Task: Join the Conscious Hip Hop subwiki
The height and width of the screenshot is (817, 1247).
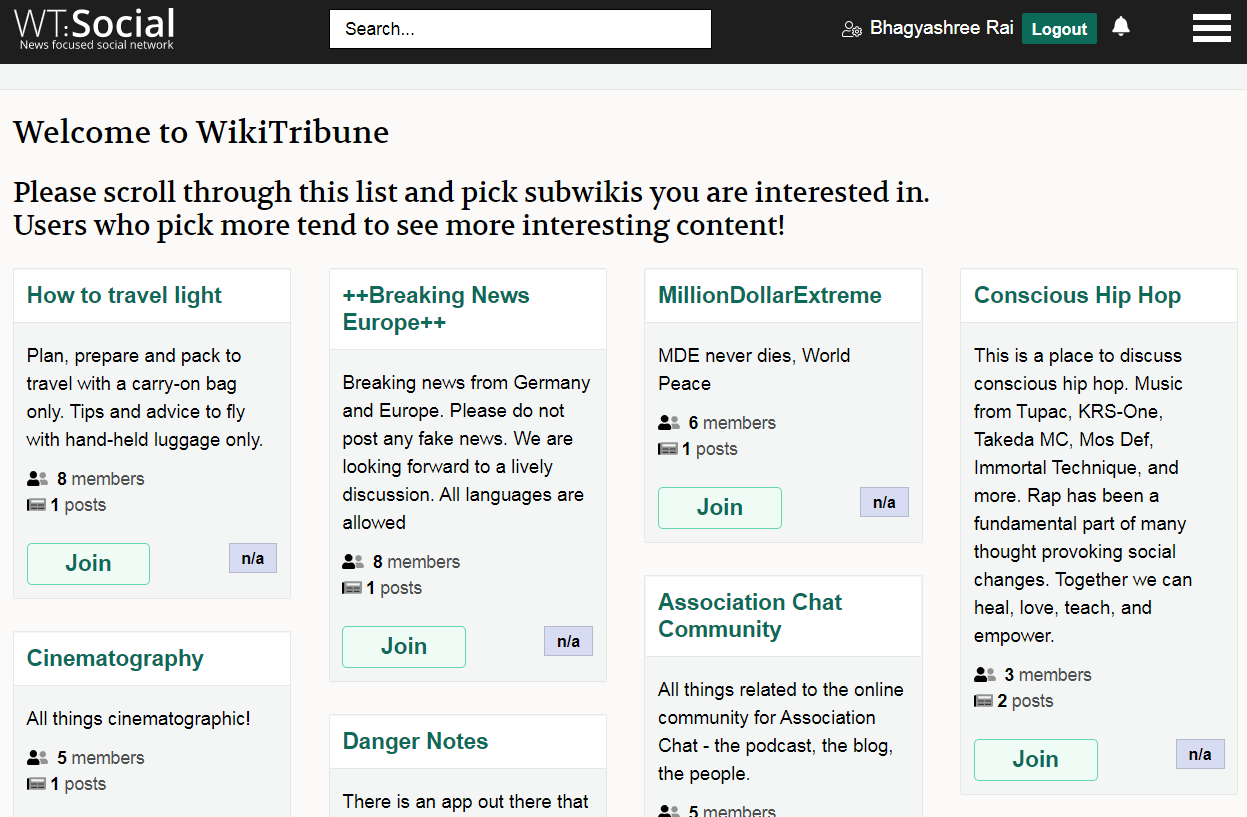Action: point(1036,760)
